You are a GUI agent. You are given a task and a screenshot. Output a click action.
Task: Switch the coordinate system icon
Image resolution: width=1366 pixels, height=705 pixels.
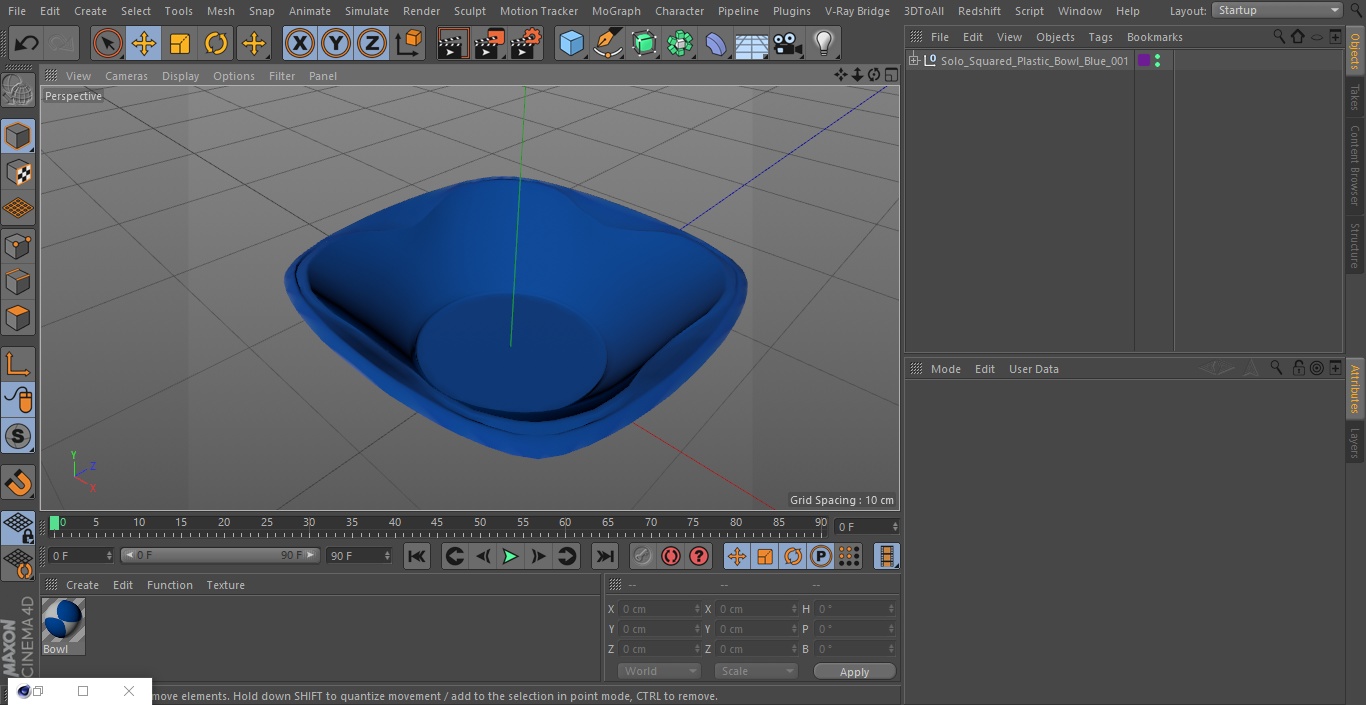pos(409,43)
